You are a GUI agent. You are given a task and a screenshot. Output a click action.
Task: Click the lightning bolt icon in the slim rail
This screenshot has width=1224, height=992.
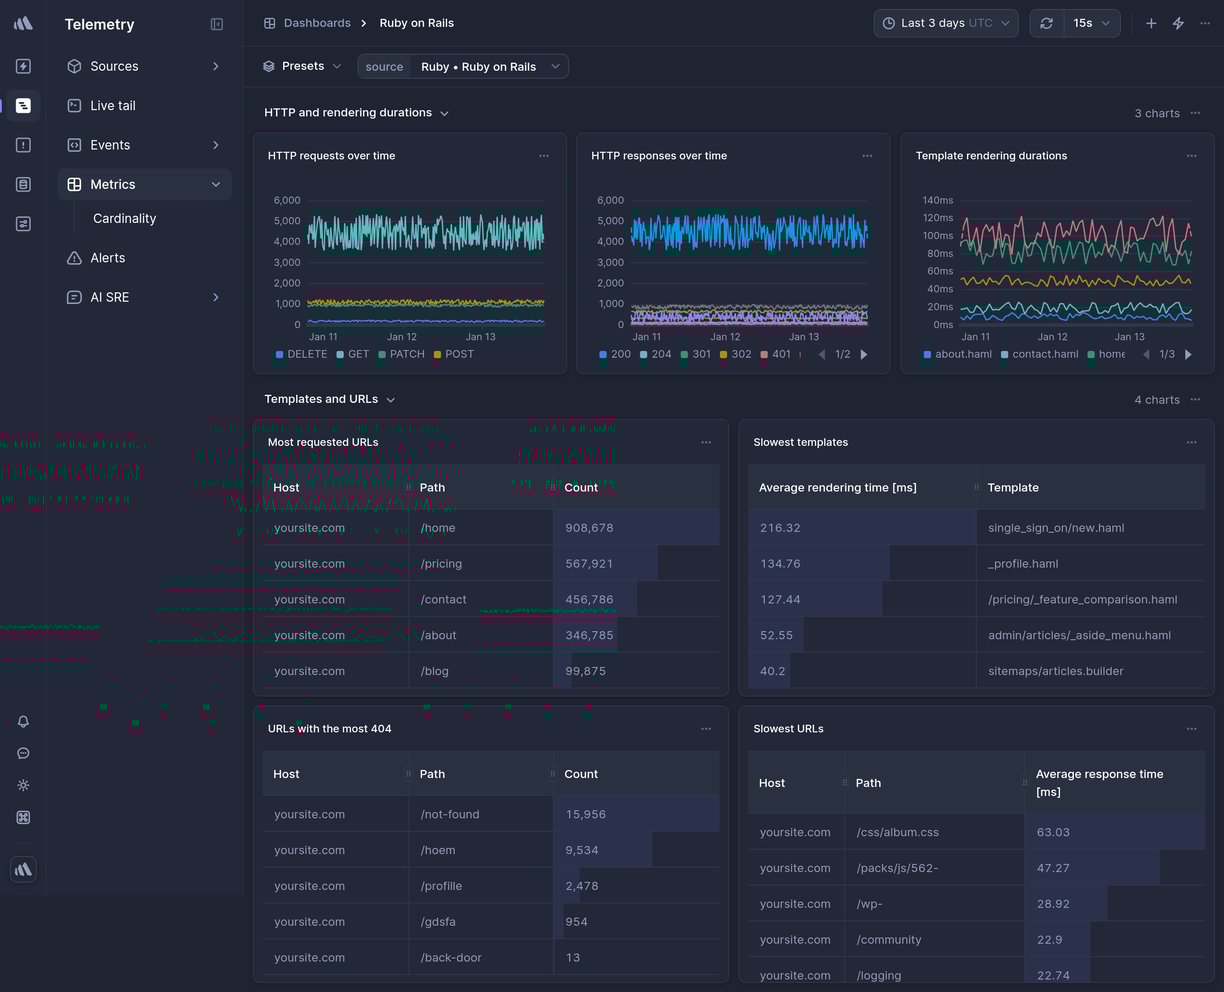[x=23, y=66]
